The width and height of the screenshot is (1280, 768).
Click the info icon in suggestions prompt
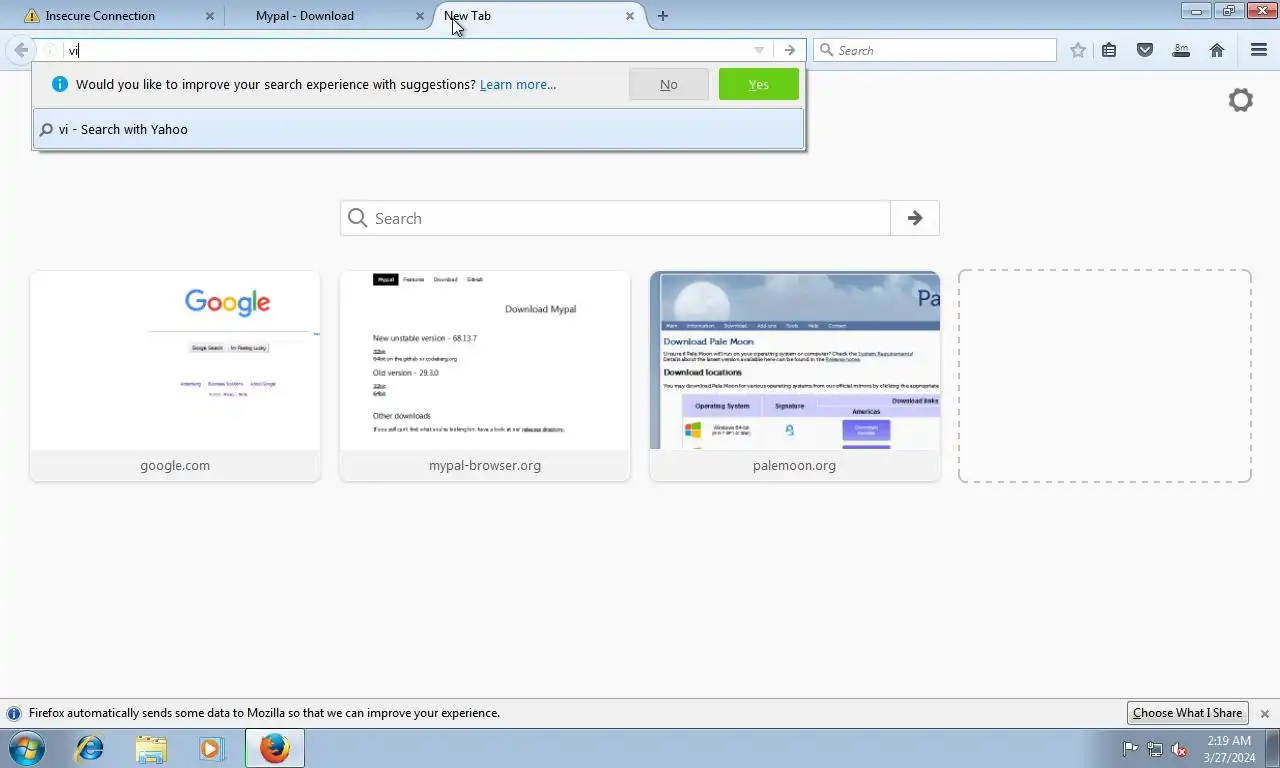click(x=59, y=84)
